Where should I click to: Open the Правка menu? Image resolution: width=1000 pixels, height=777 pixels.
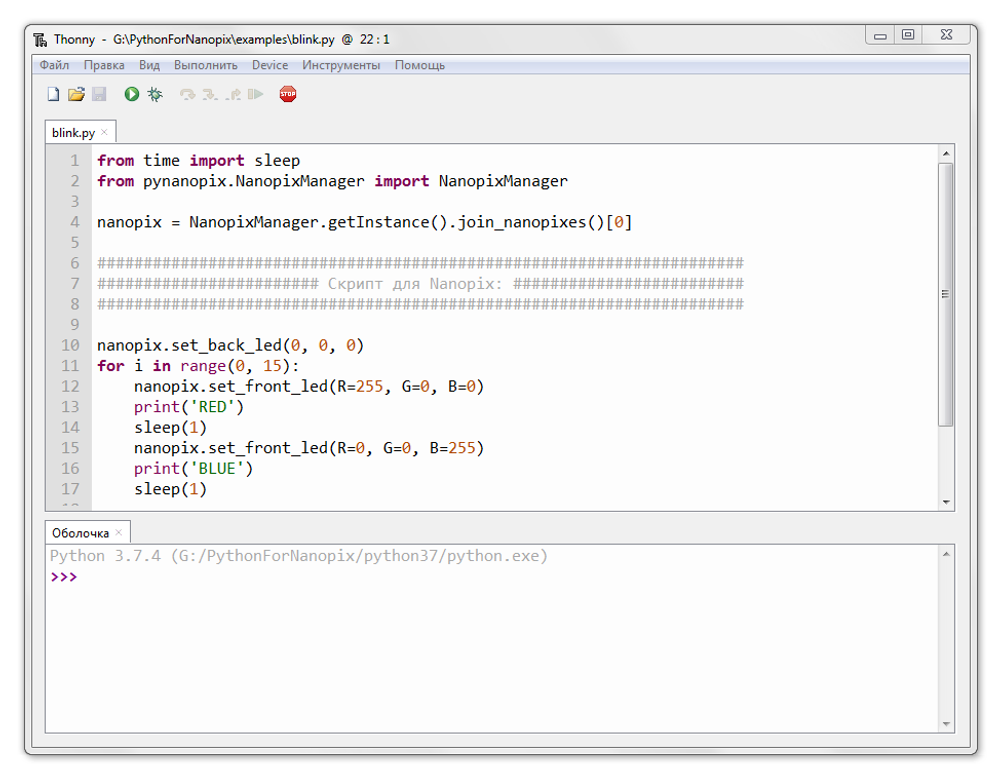point(104,65)
